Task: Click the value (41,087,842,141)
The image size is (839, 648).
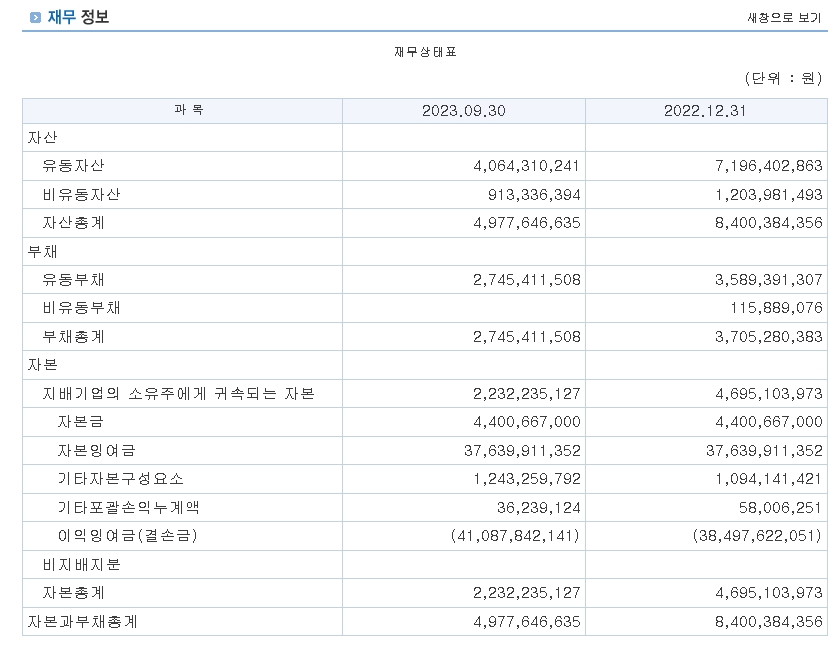Action: [515, 536]
